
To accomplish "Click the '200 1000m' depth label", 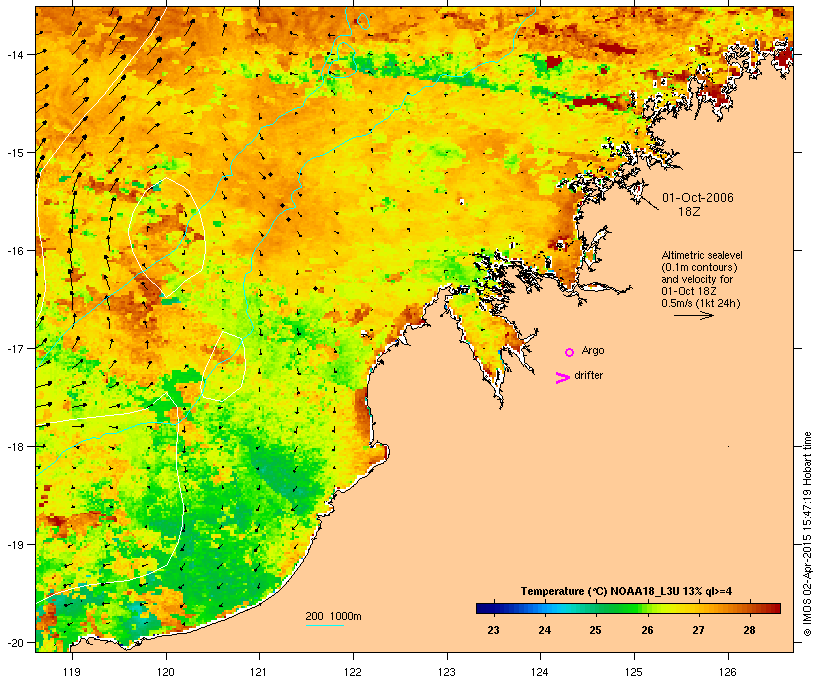I will (333, 616).
